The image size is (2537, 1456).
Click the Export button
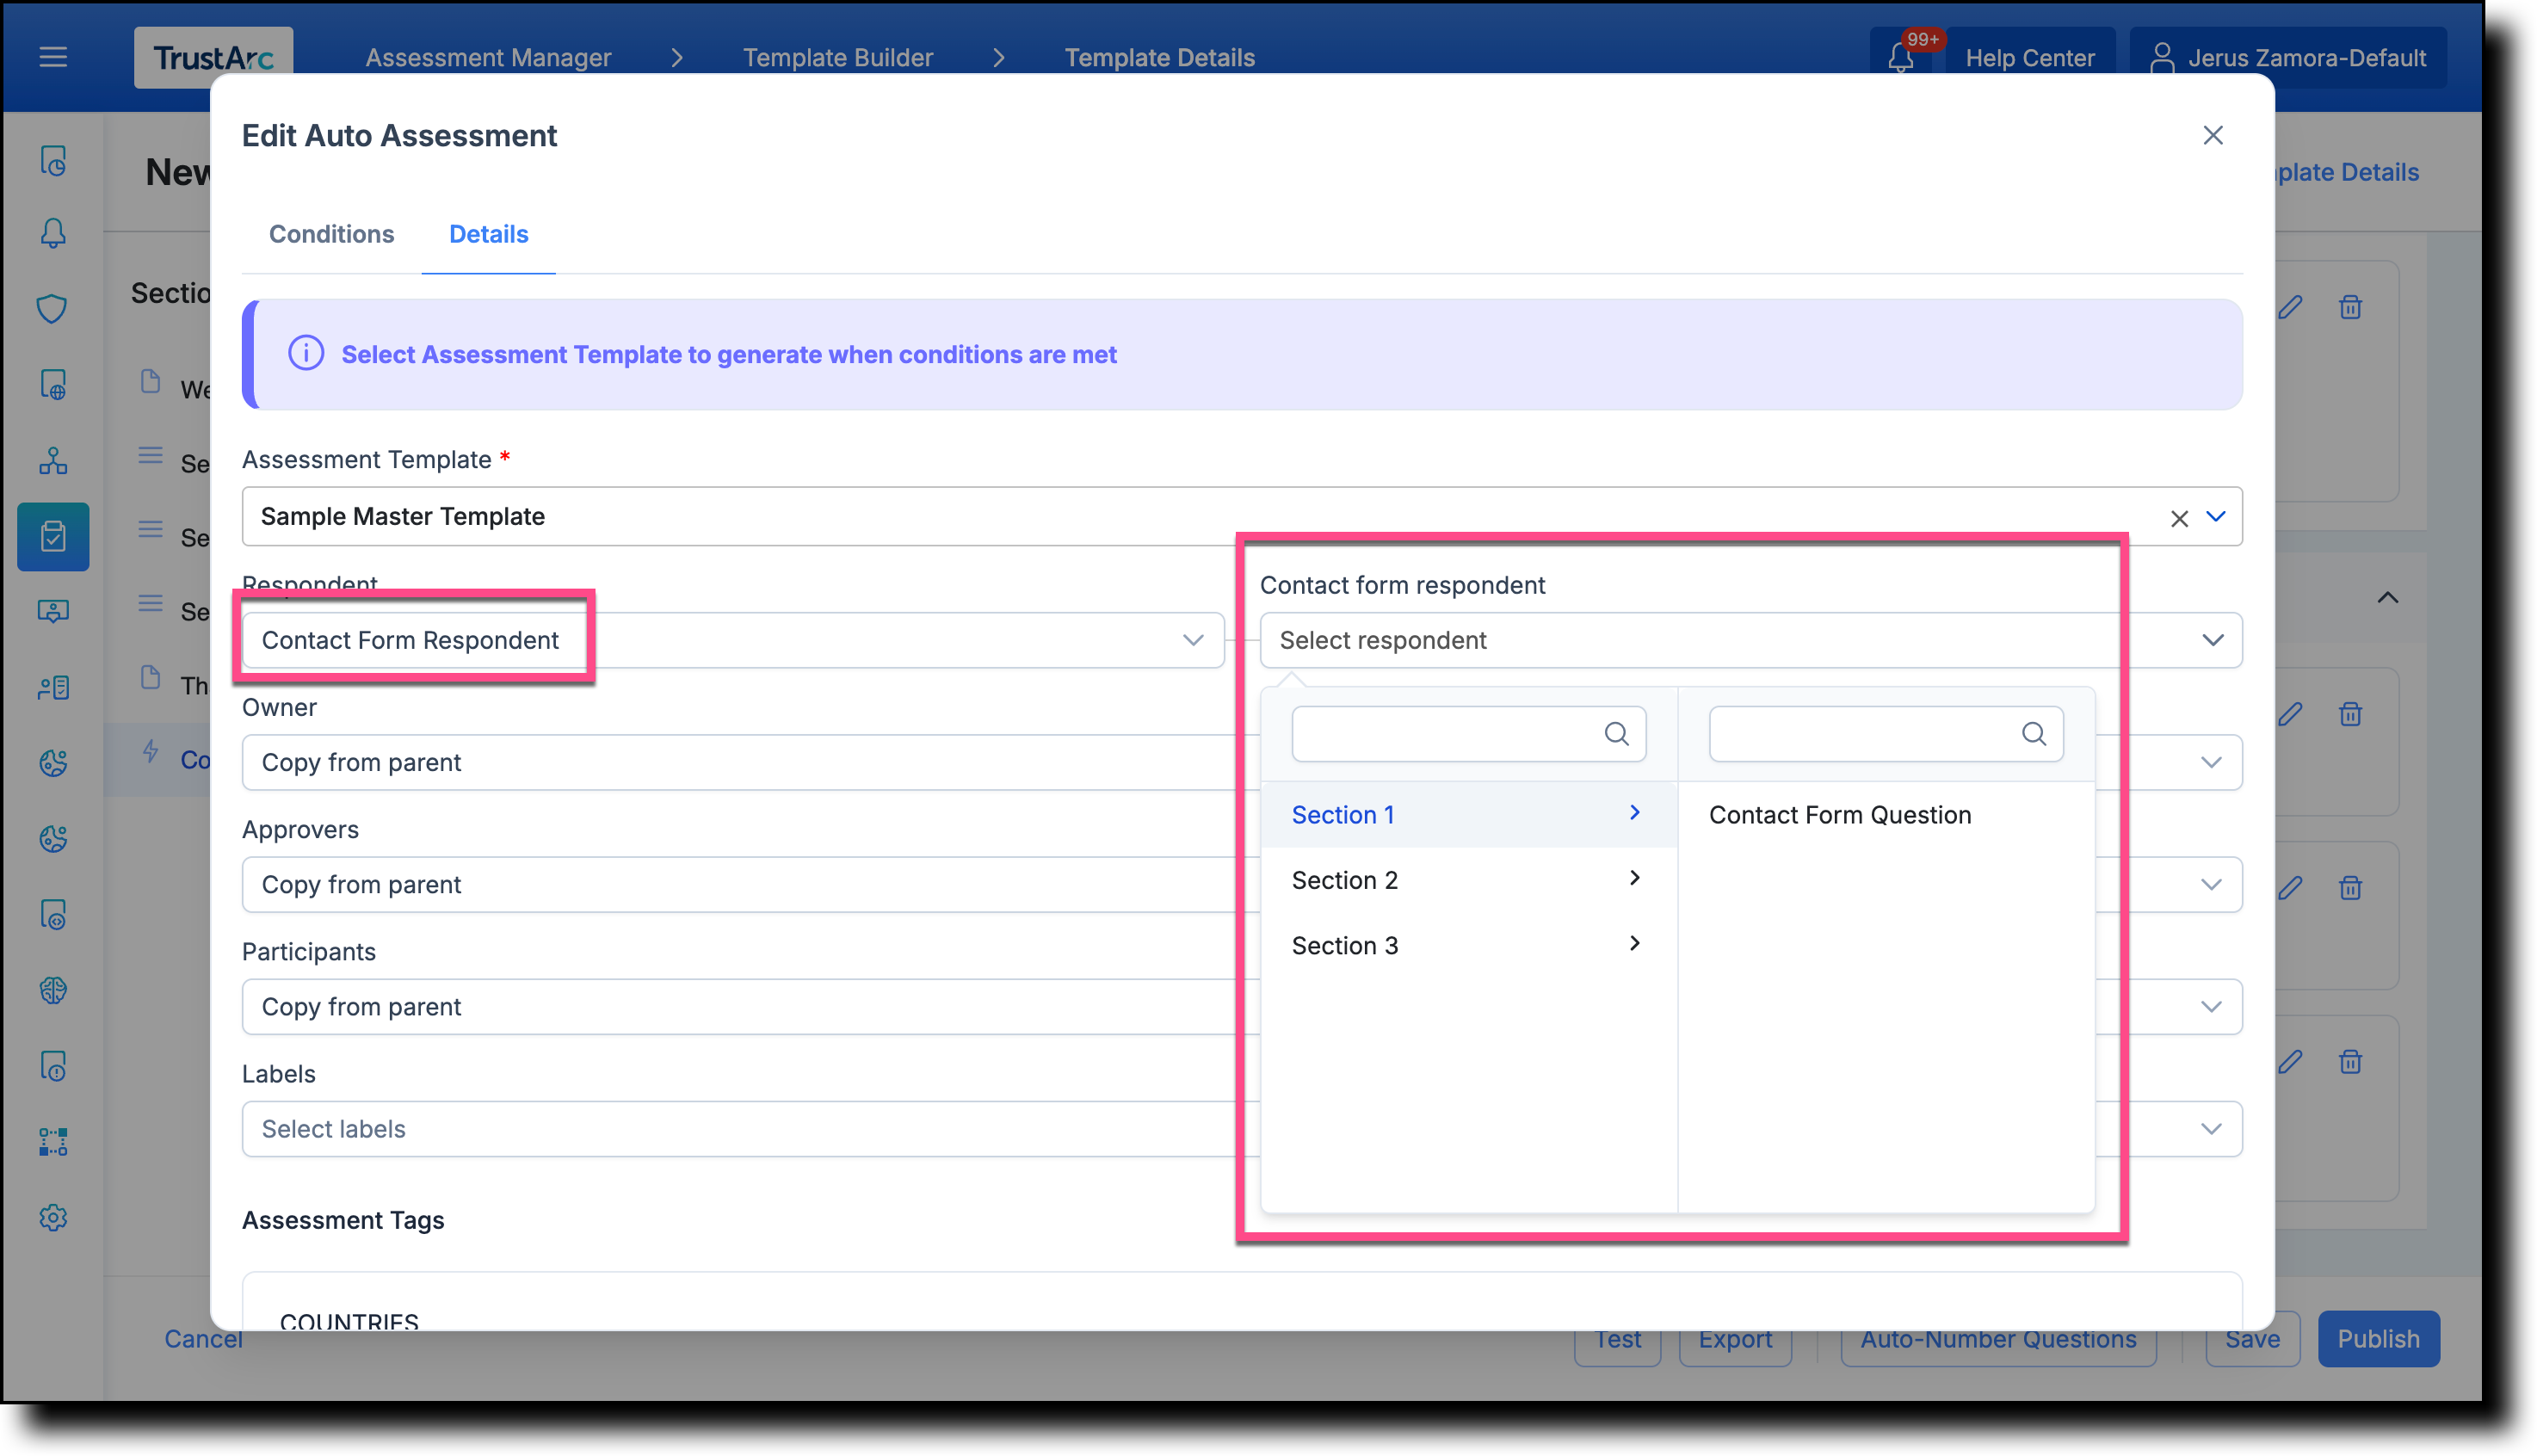click(x=1735, y=1338)
